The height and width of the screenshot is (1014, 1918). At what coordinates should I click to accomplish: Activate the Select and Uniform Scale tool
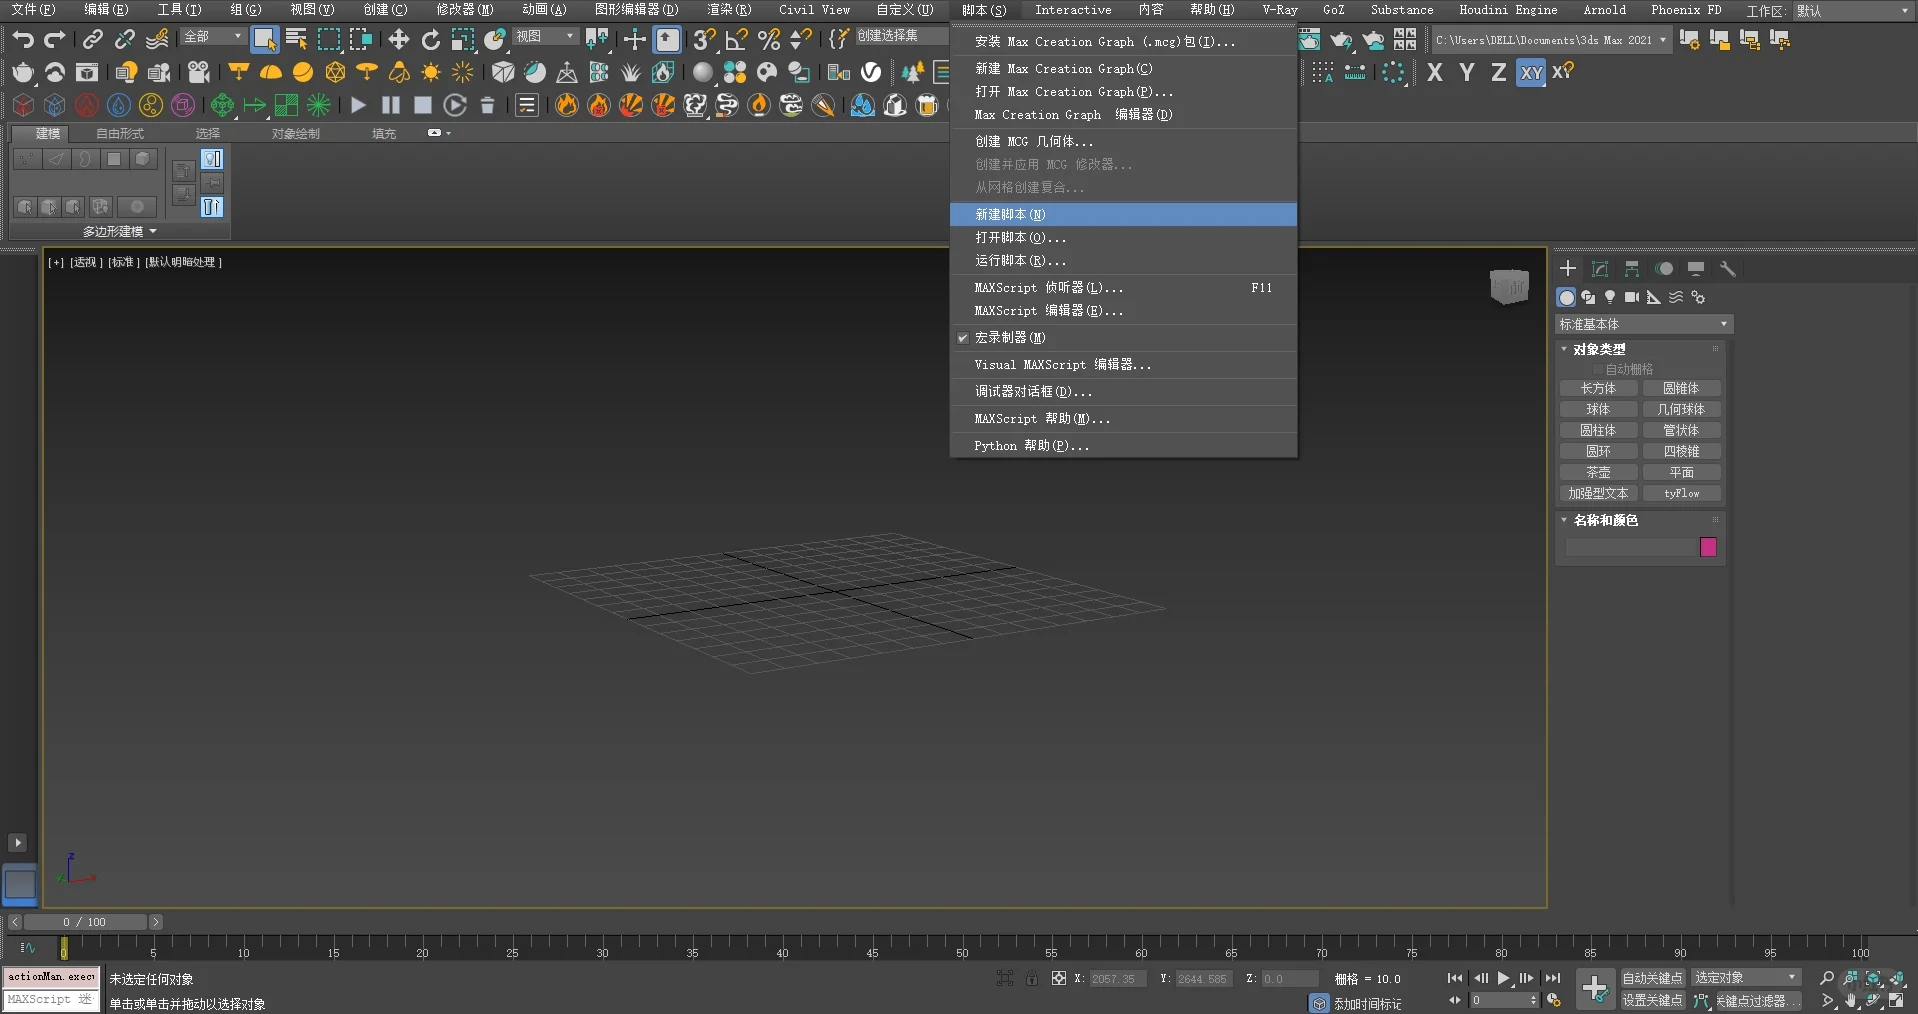(463, 38)
